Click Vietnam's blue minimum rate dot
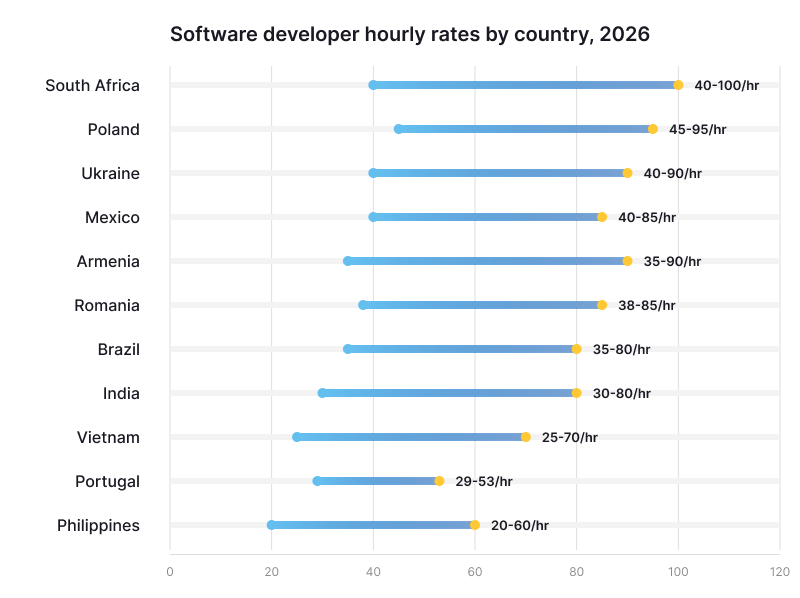Image resolution: width=800 pixels, height=598 pixels. click(296, 437)
